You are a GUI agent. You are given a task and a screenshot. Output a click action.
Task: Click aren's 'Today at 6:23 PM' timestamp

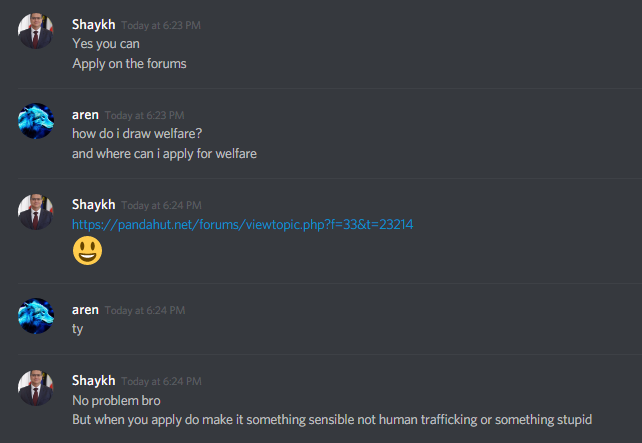tap(145, 115)
